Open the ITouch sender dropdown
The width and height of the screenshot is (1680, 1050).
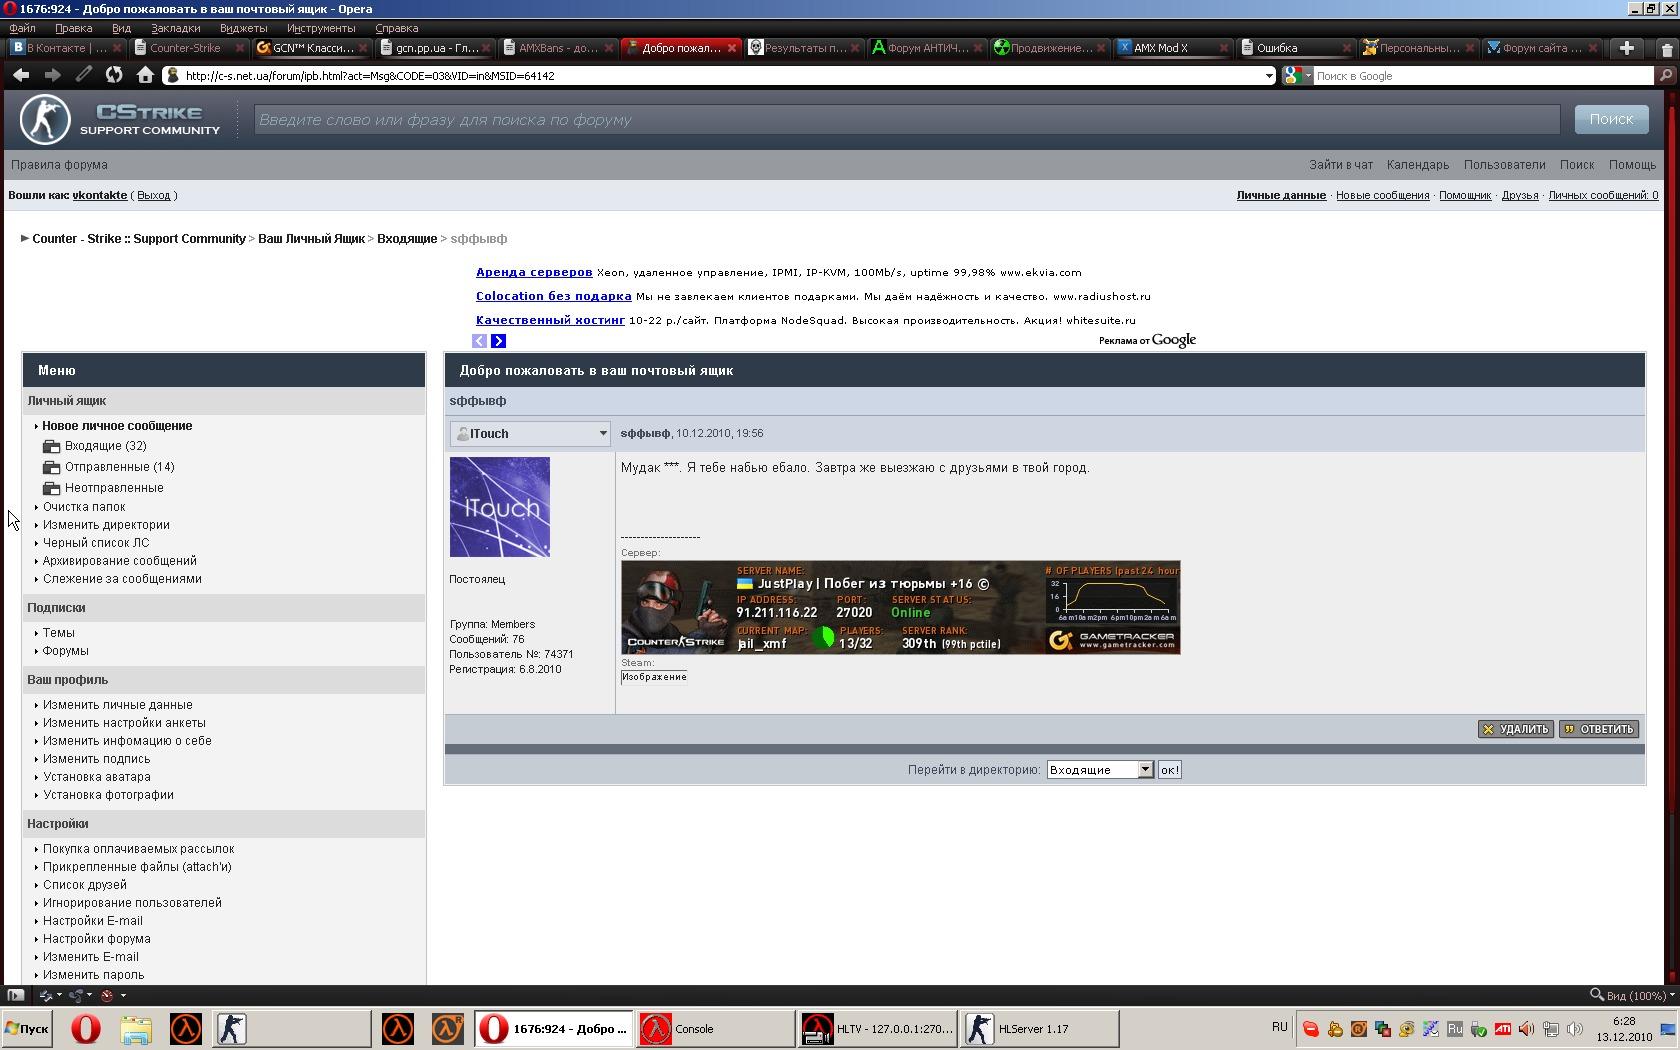coord(602,434)
